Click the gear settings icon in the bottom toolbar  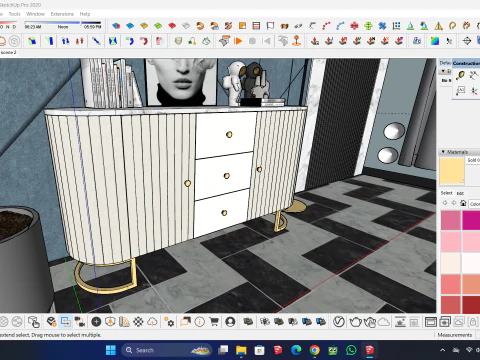tap(169, 322)
